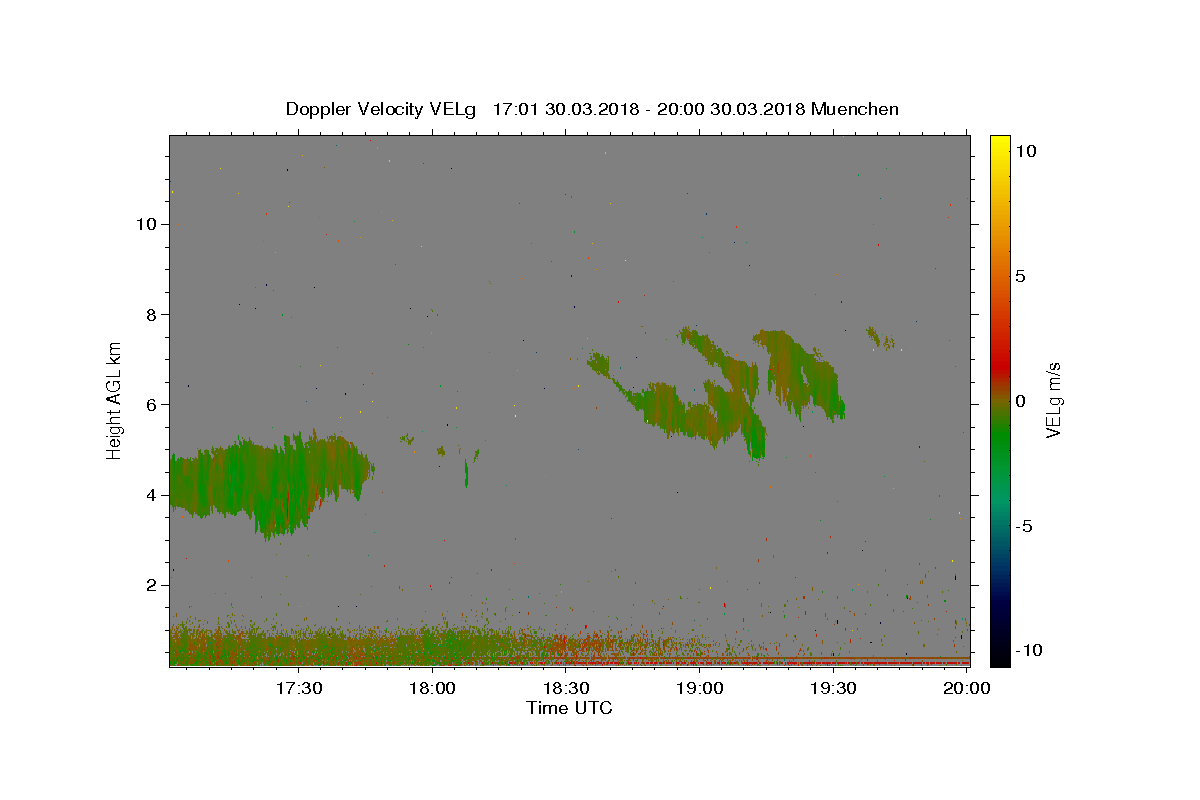The height and width of the screenshot is (800, 1200).
Task: Click the 'Muenchen' station name in title
Action: [x=855, y=109]
